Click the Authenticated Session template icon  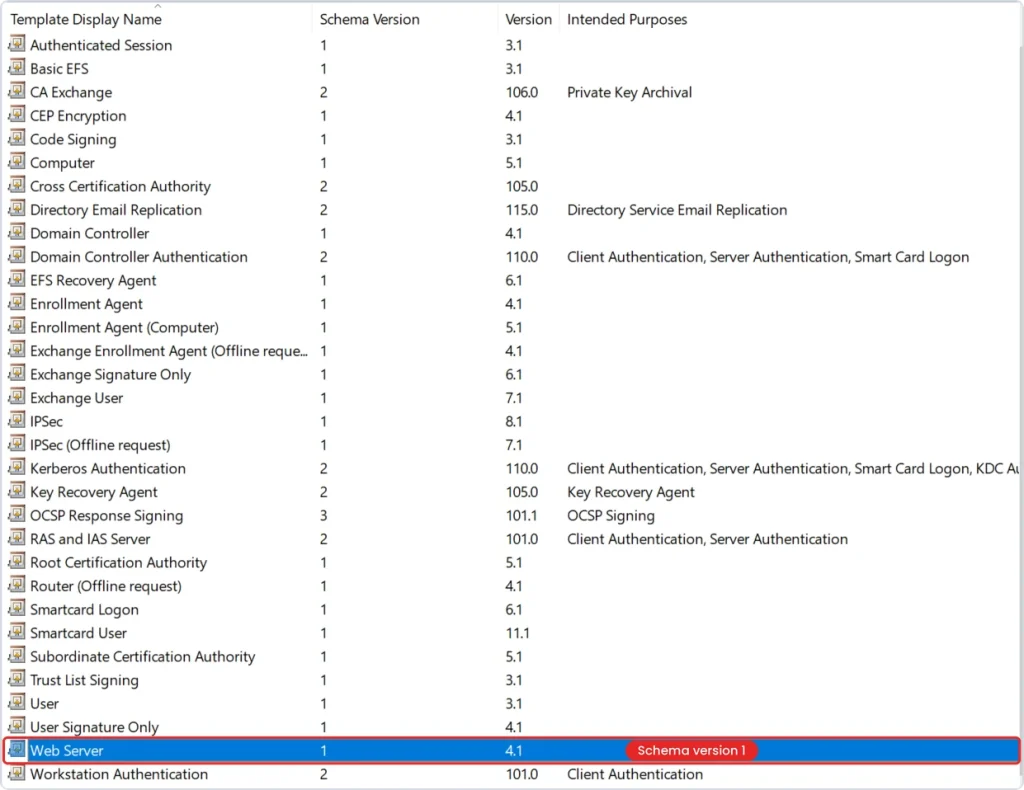pyautogui.click(x=16, y=44)
